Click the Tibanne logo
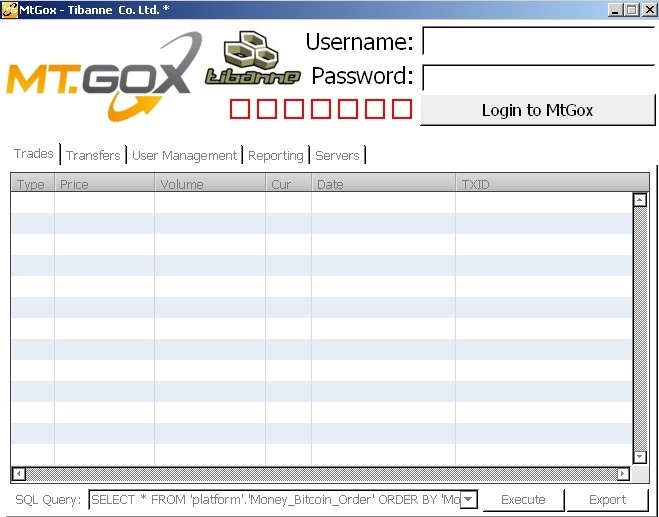 (253, 58)
